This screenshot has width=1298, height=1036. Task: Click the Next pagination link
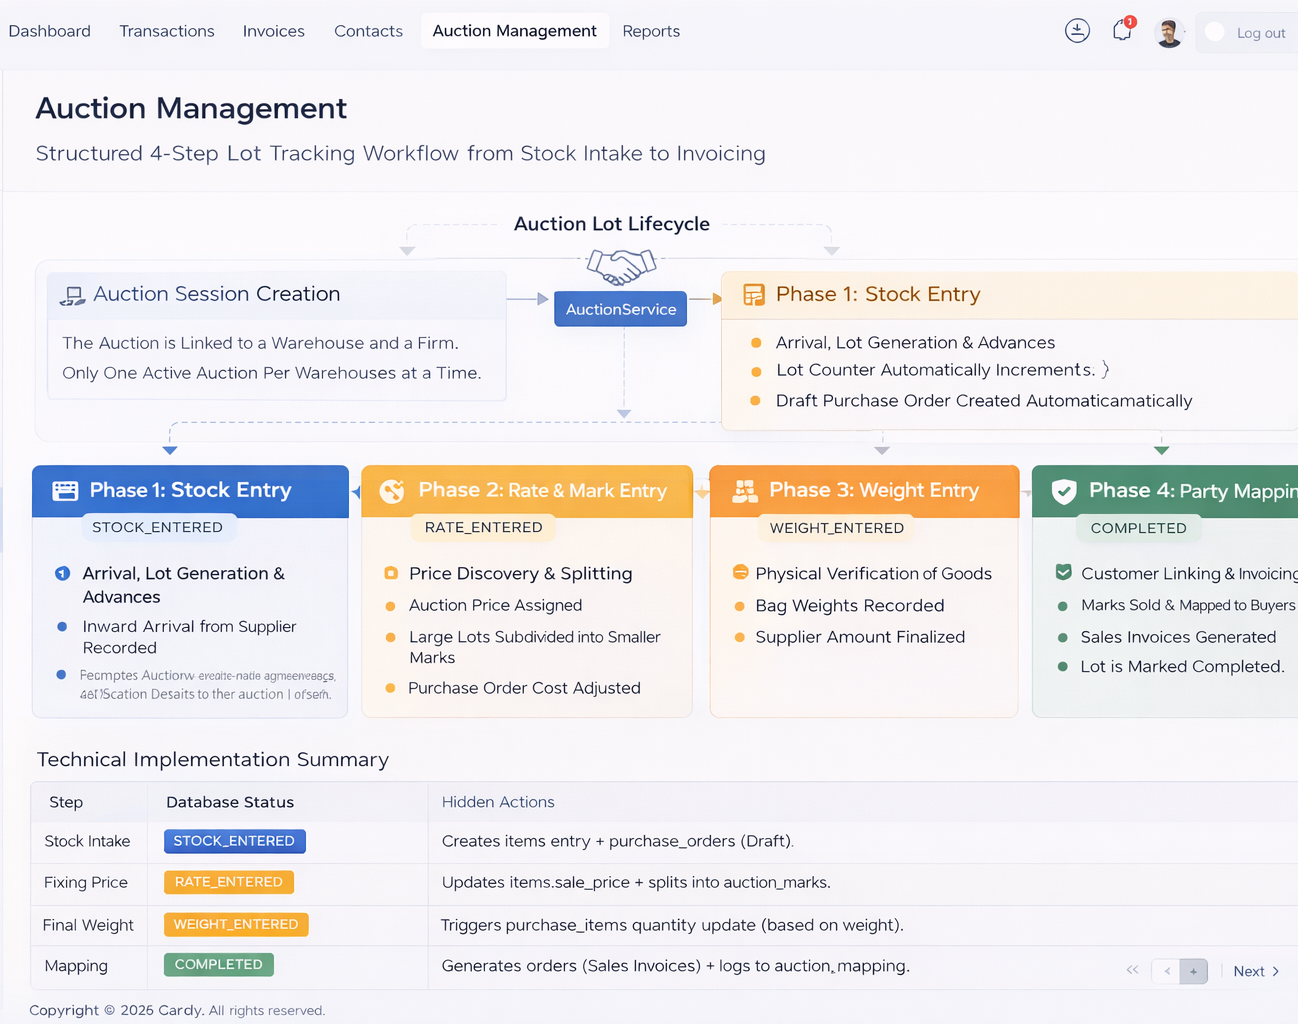tap(1249, 970)
